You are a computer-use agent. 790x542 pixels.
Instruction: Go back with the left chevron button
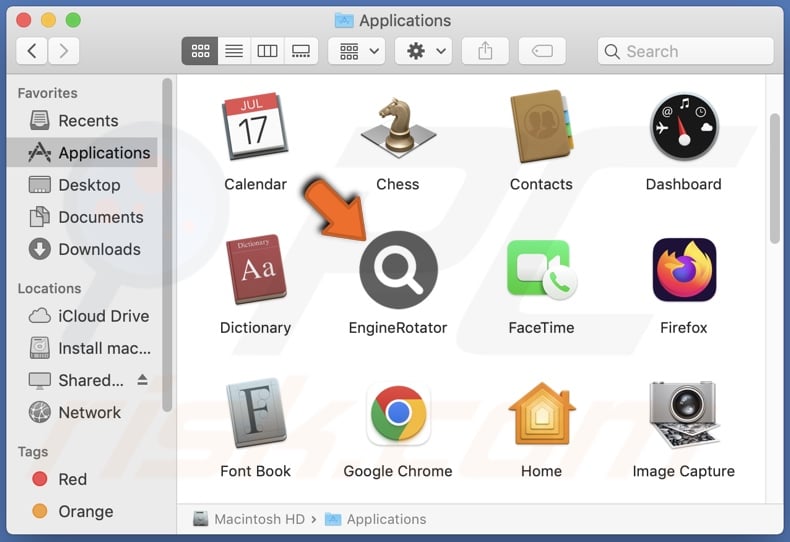32,51
